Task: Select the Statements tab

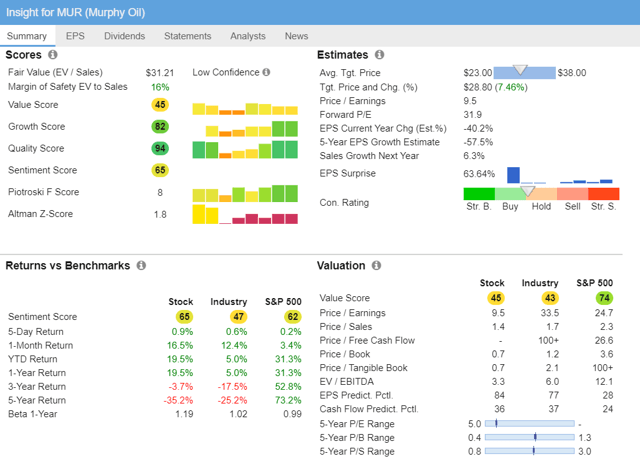Action: 188,36
